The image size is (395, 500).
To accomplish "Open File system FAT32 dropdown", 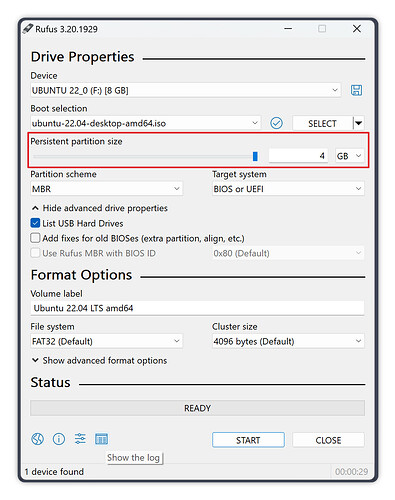I will tap(106, 341).
